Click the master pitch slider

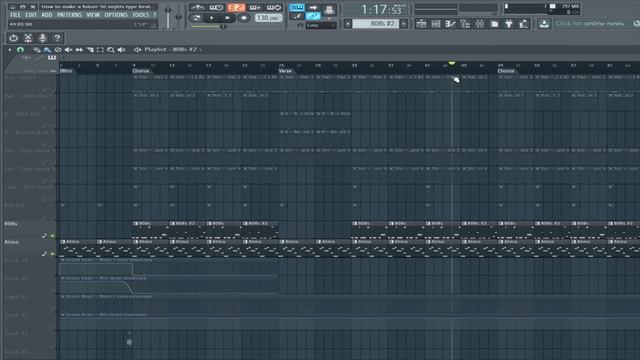click(x=179, y=18)
